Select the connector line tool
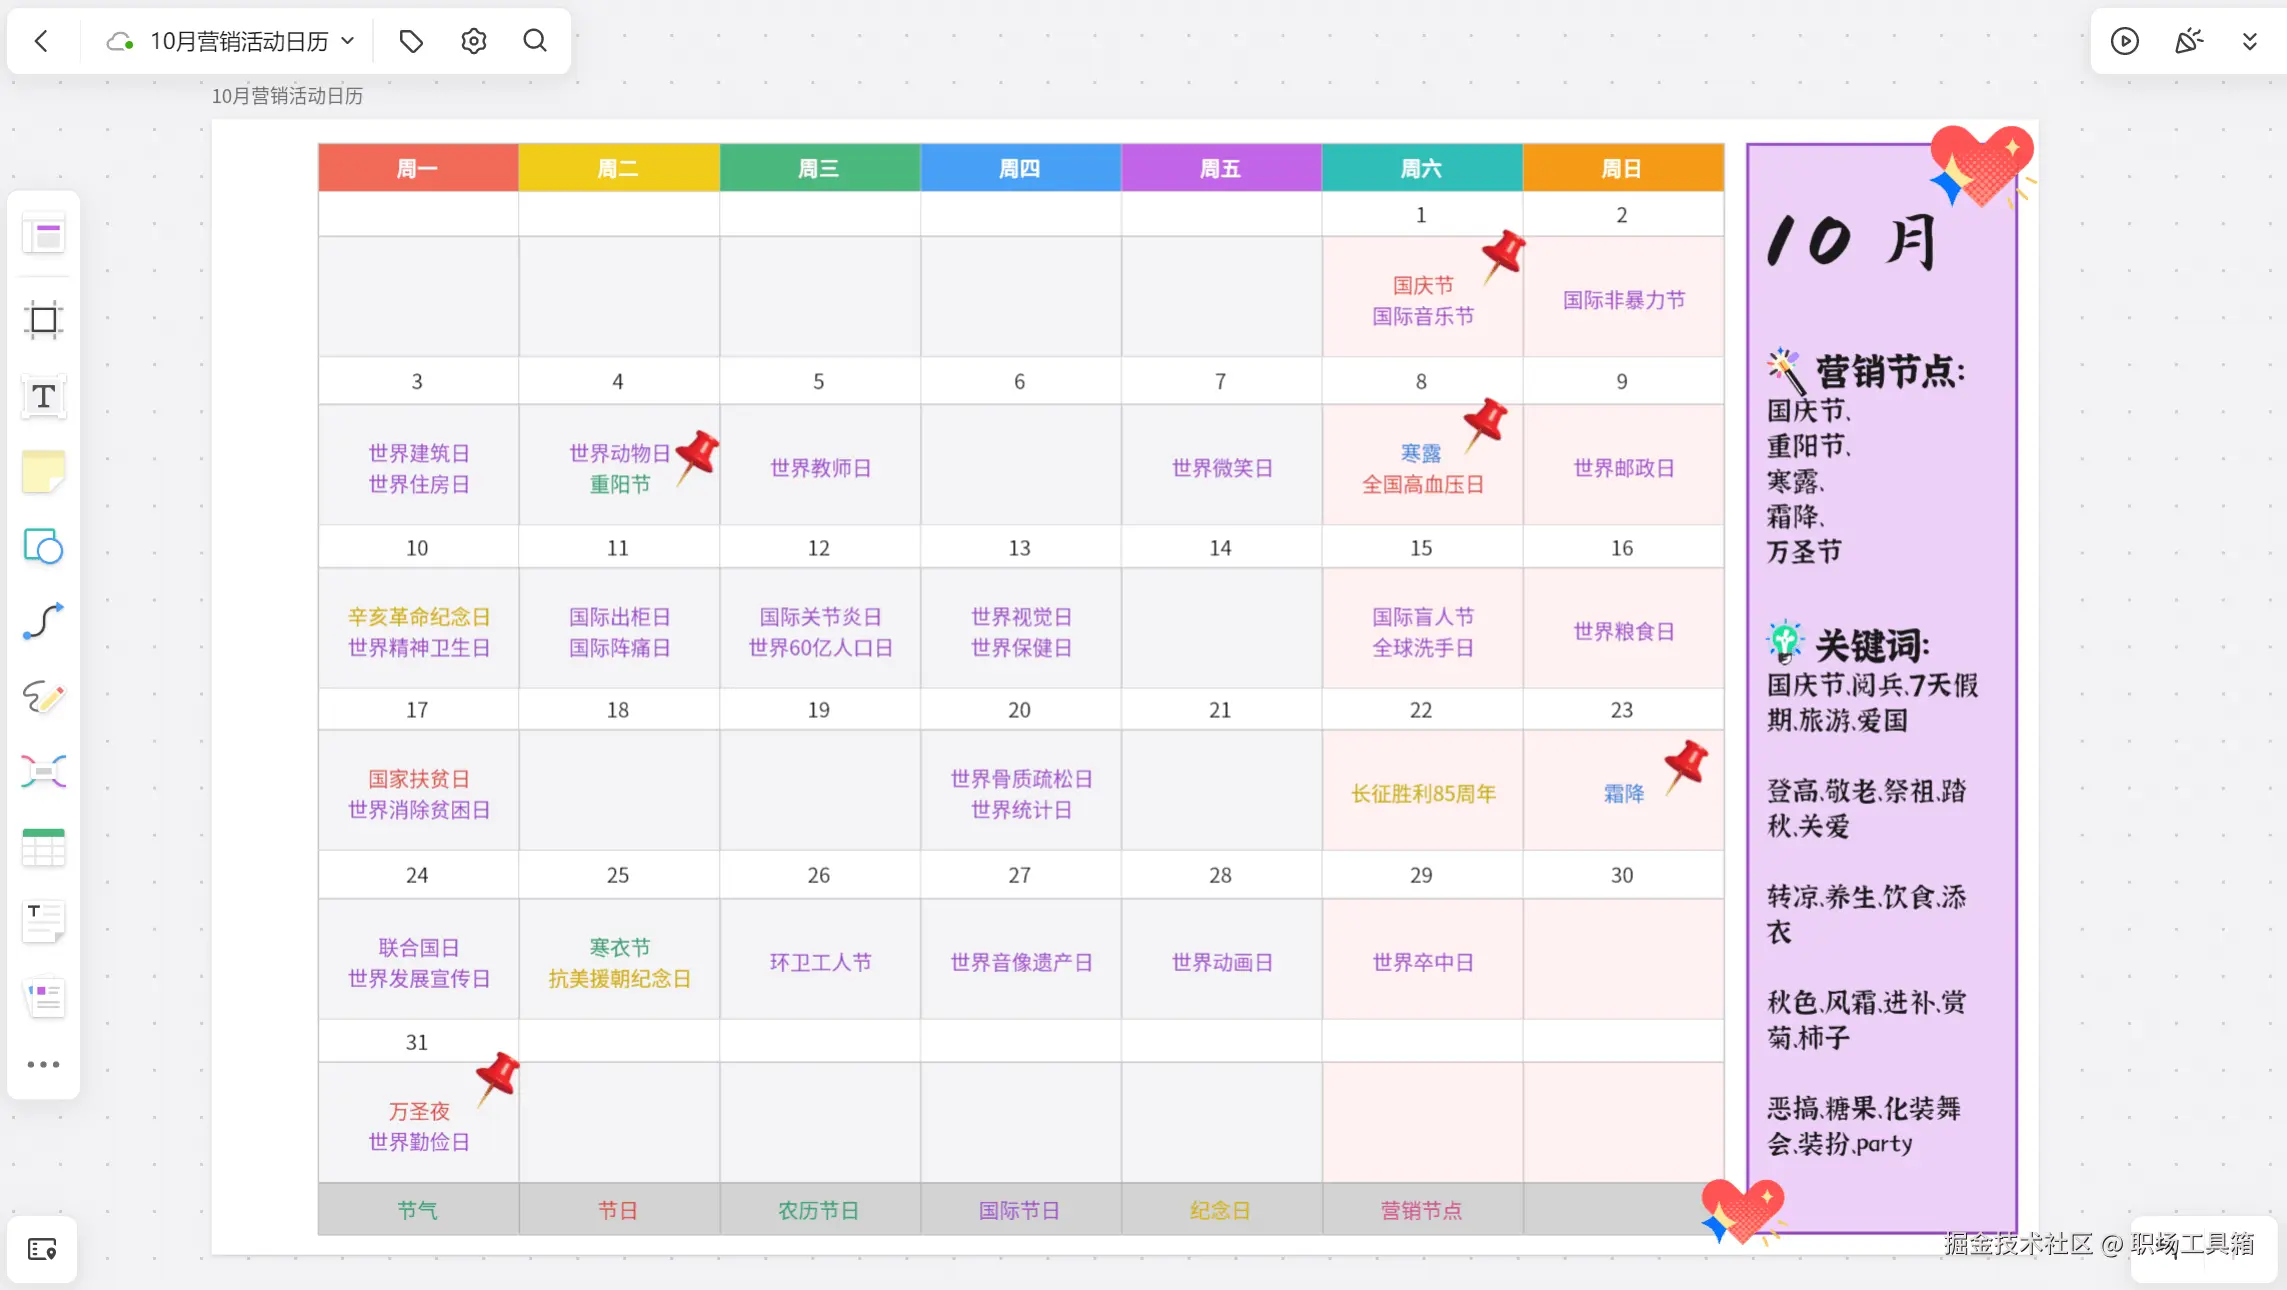Viewport: 2287px width, 1290px height. [x=43, y=621]
